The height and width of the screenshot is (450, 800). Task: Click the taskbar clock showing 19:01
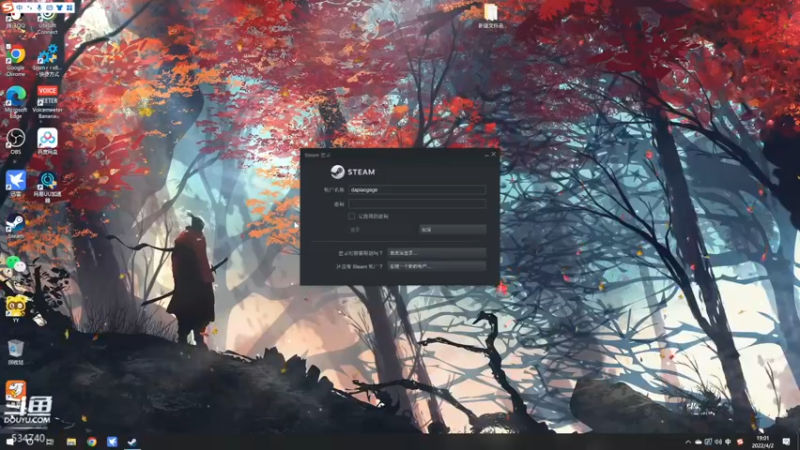point(763,442)
